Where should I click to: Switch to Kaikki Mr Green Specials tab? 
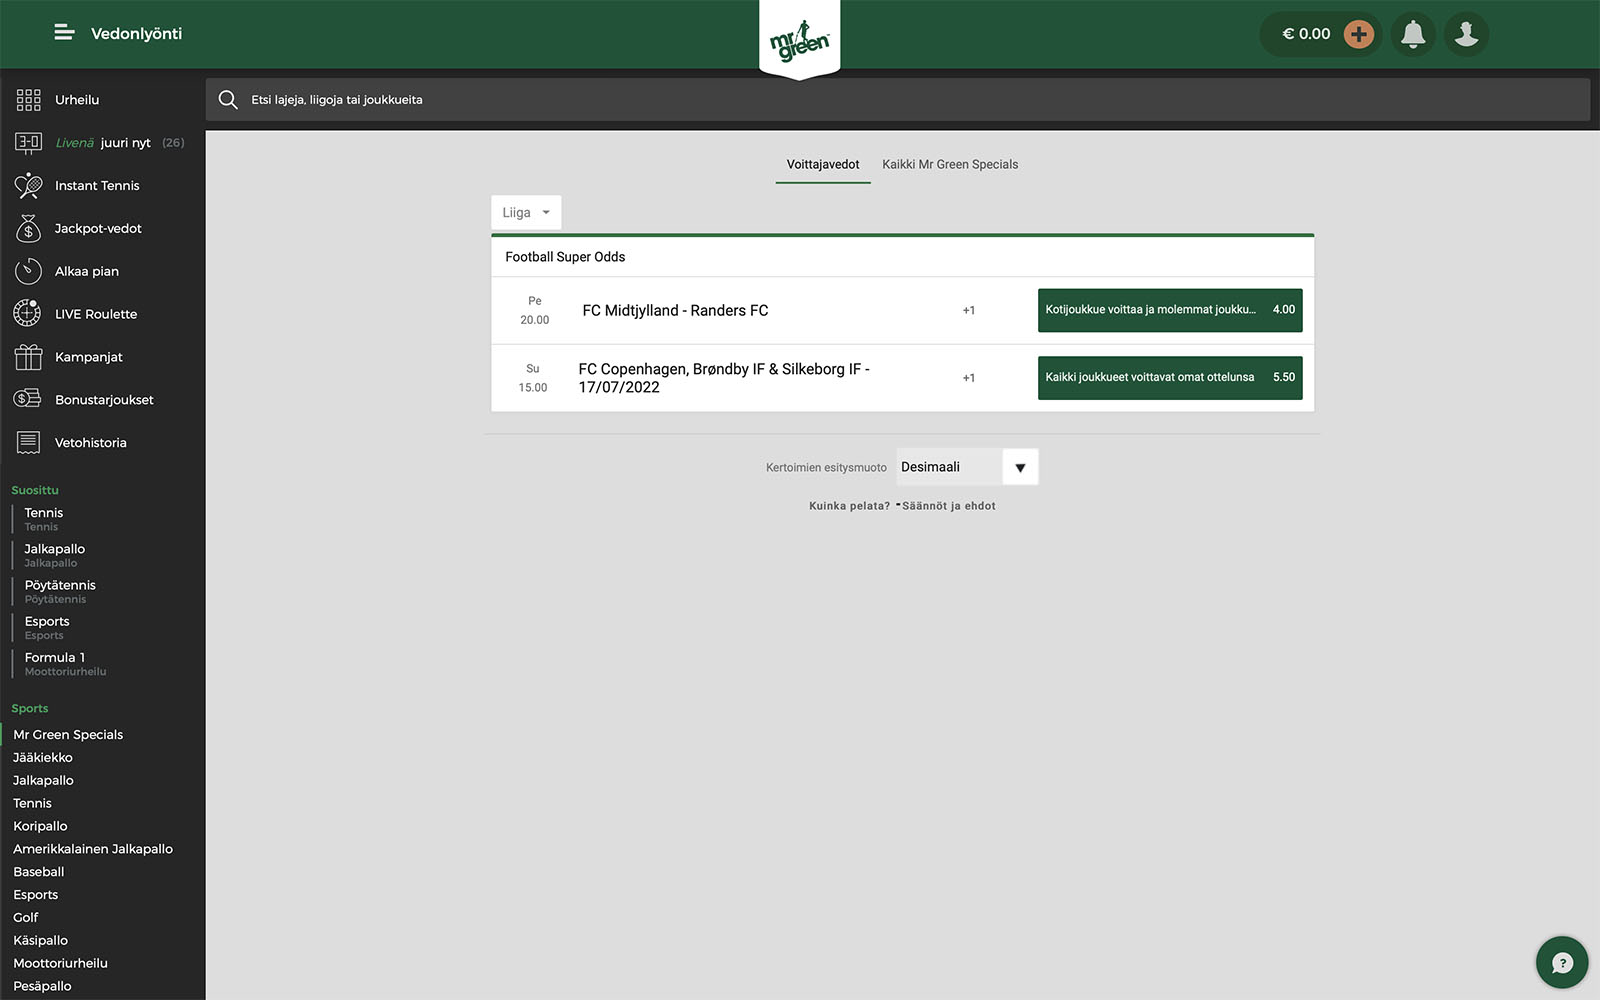point(949,165)
